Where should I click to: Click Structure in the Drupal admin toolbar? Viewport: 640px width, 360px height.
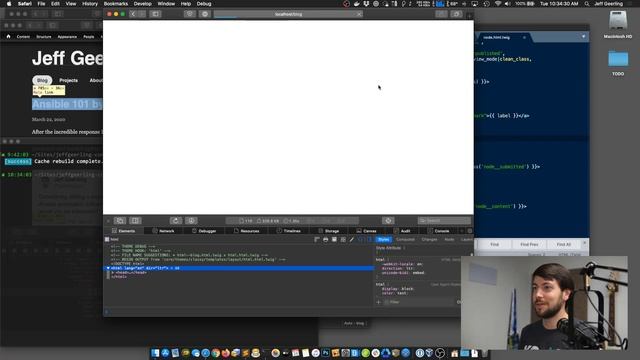[x=44, y=37]
